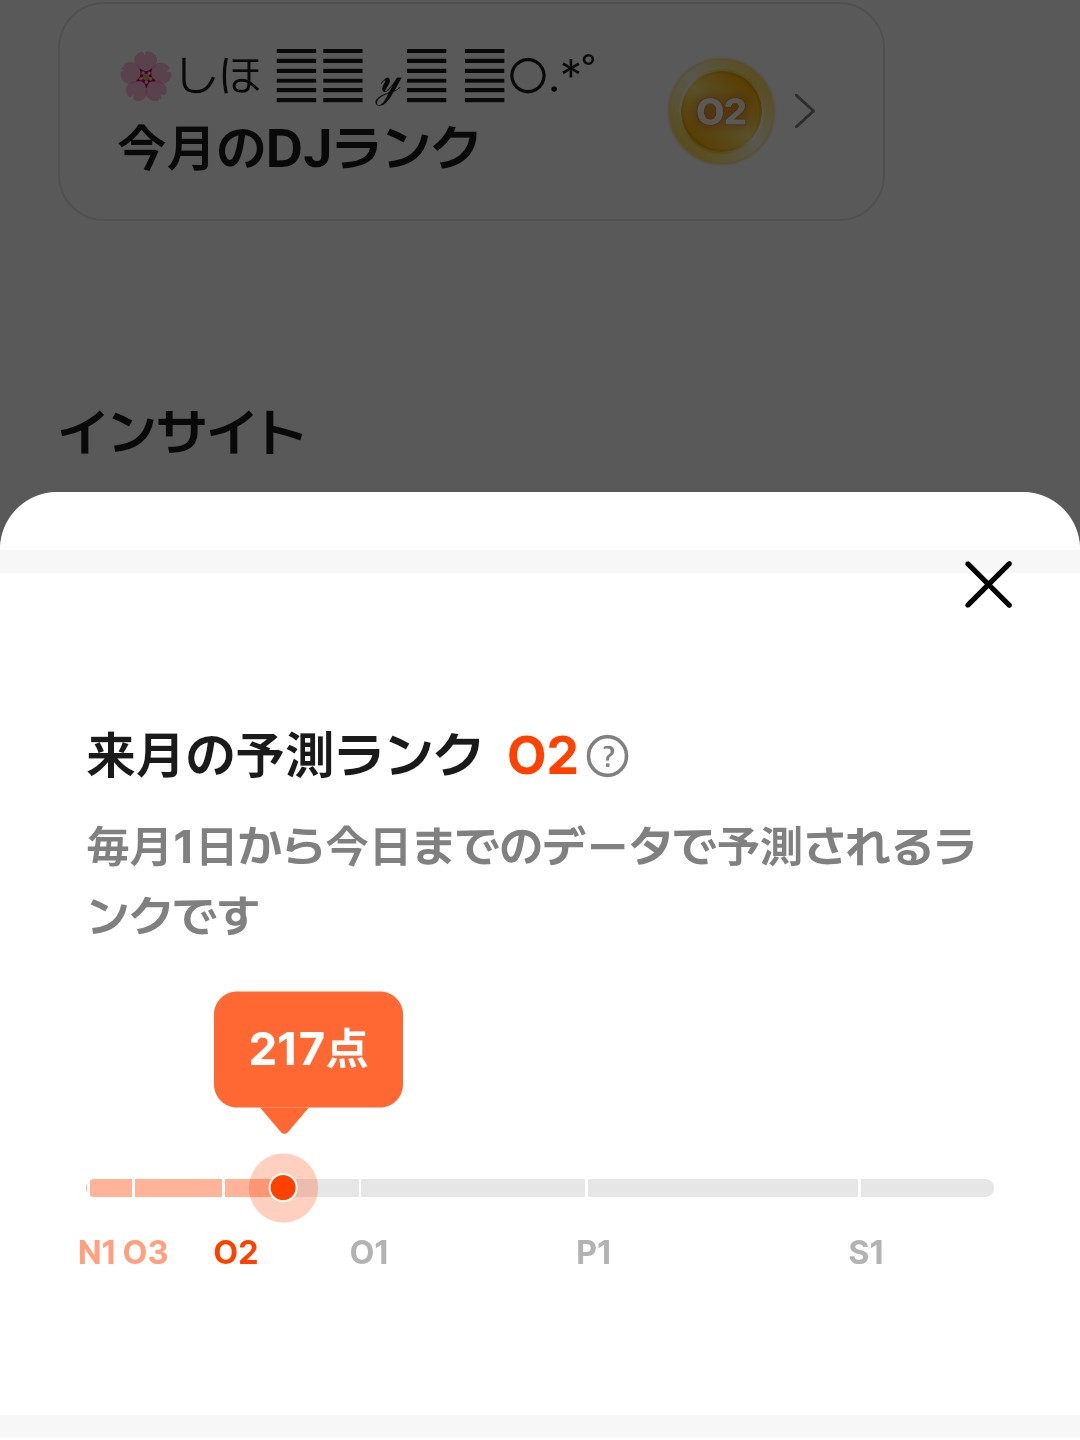The image size is (1080, 1440).
Task: Tap the 来月の予測ランク title
Action: tap(285, 755)
